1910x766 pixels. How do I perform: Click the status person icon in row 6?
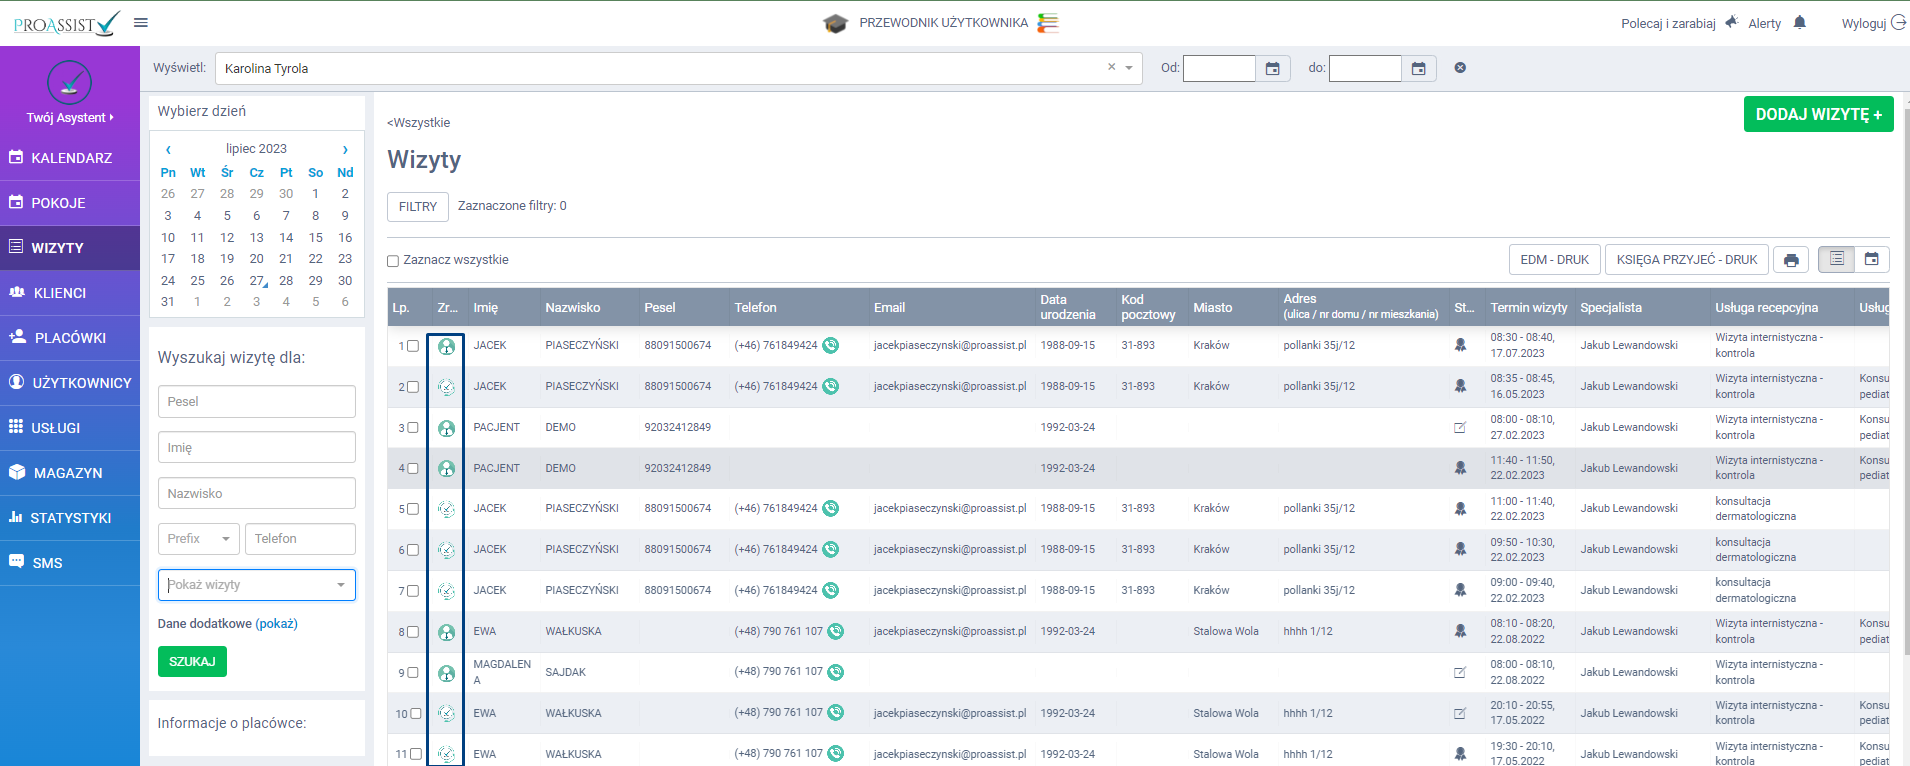[1460, 549]
